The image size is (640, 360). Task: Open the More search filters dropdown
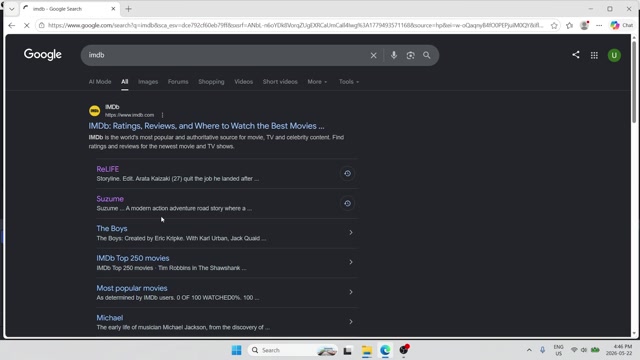(x=317, y=82)
